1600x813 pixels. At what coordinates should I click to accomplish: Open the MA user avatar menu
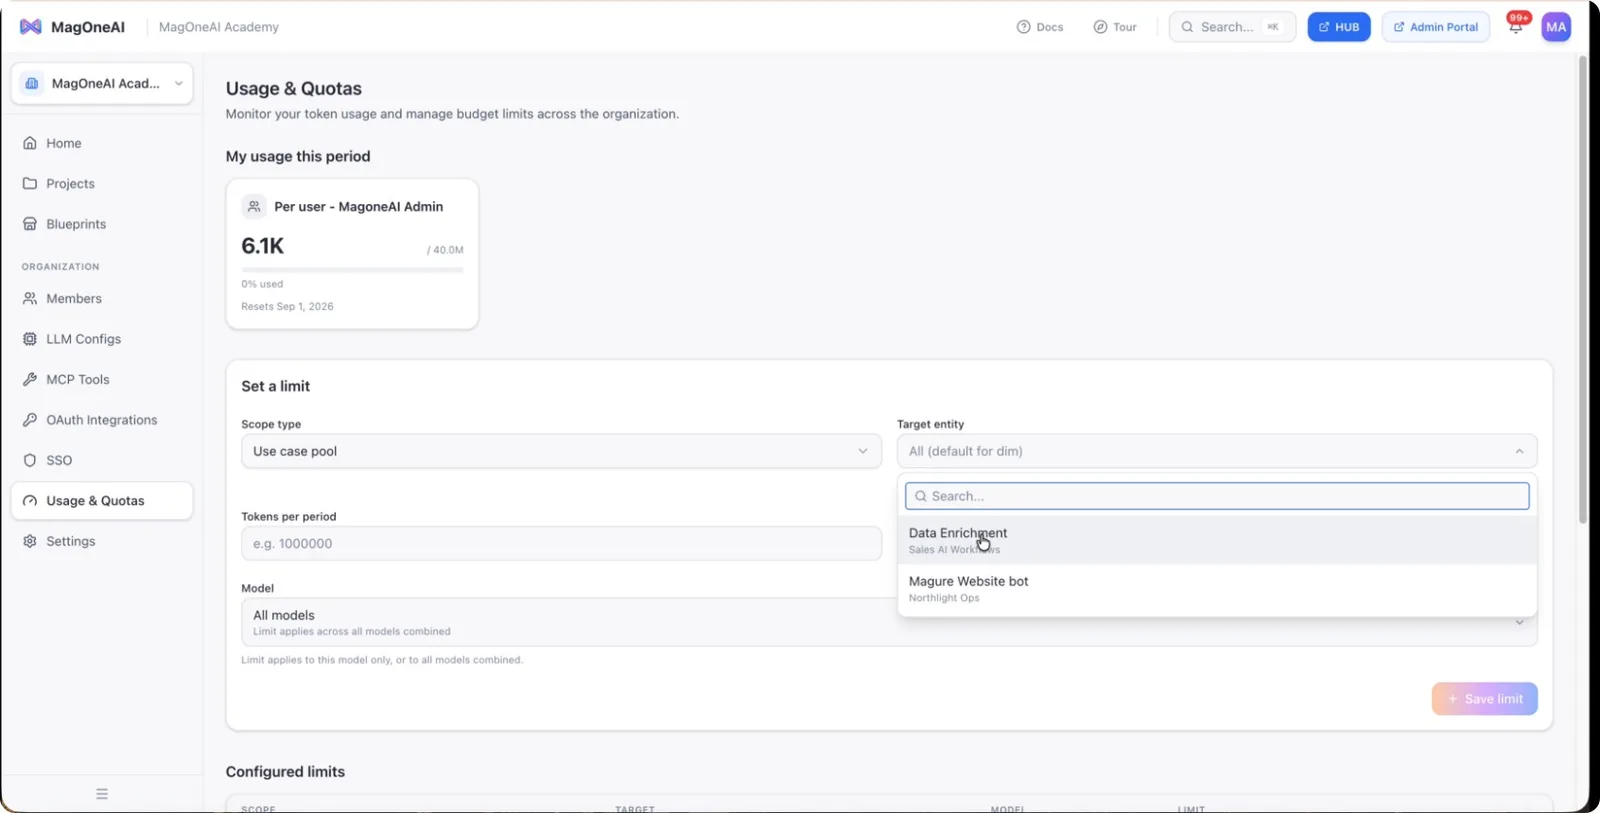[1556, 27]
